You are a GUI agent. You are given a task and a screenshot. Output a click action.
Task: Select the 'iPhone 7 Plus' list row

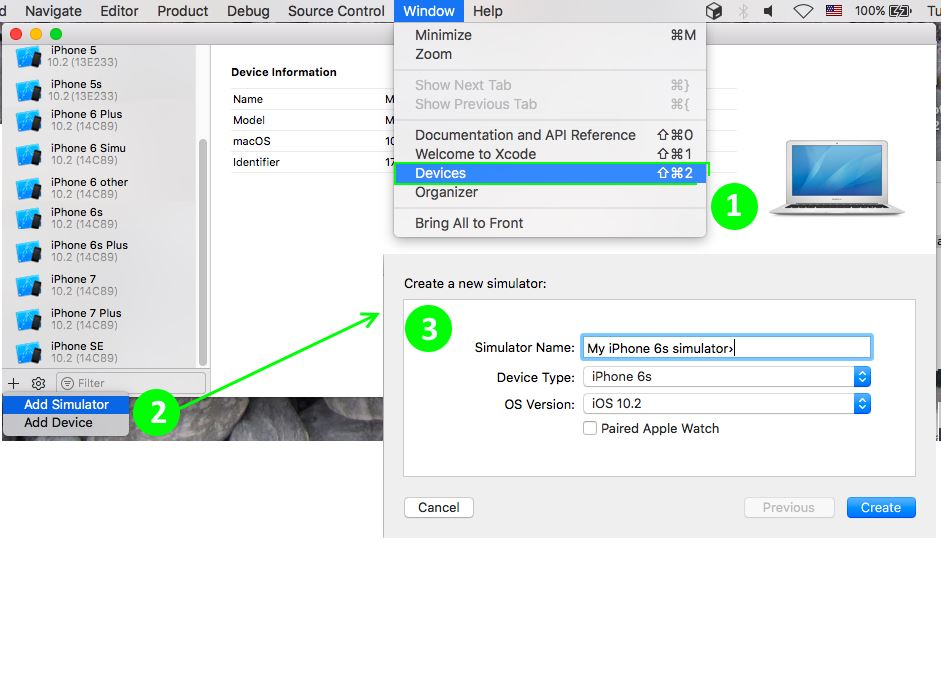coord(99,319)
